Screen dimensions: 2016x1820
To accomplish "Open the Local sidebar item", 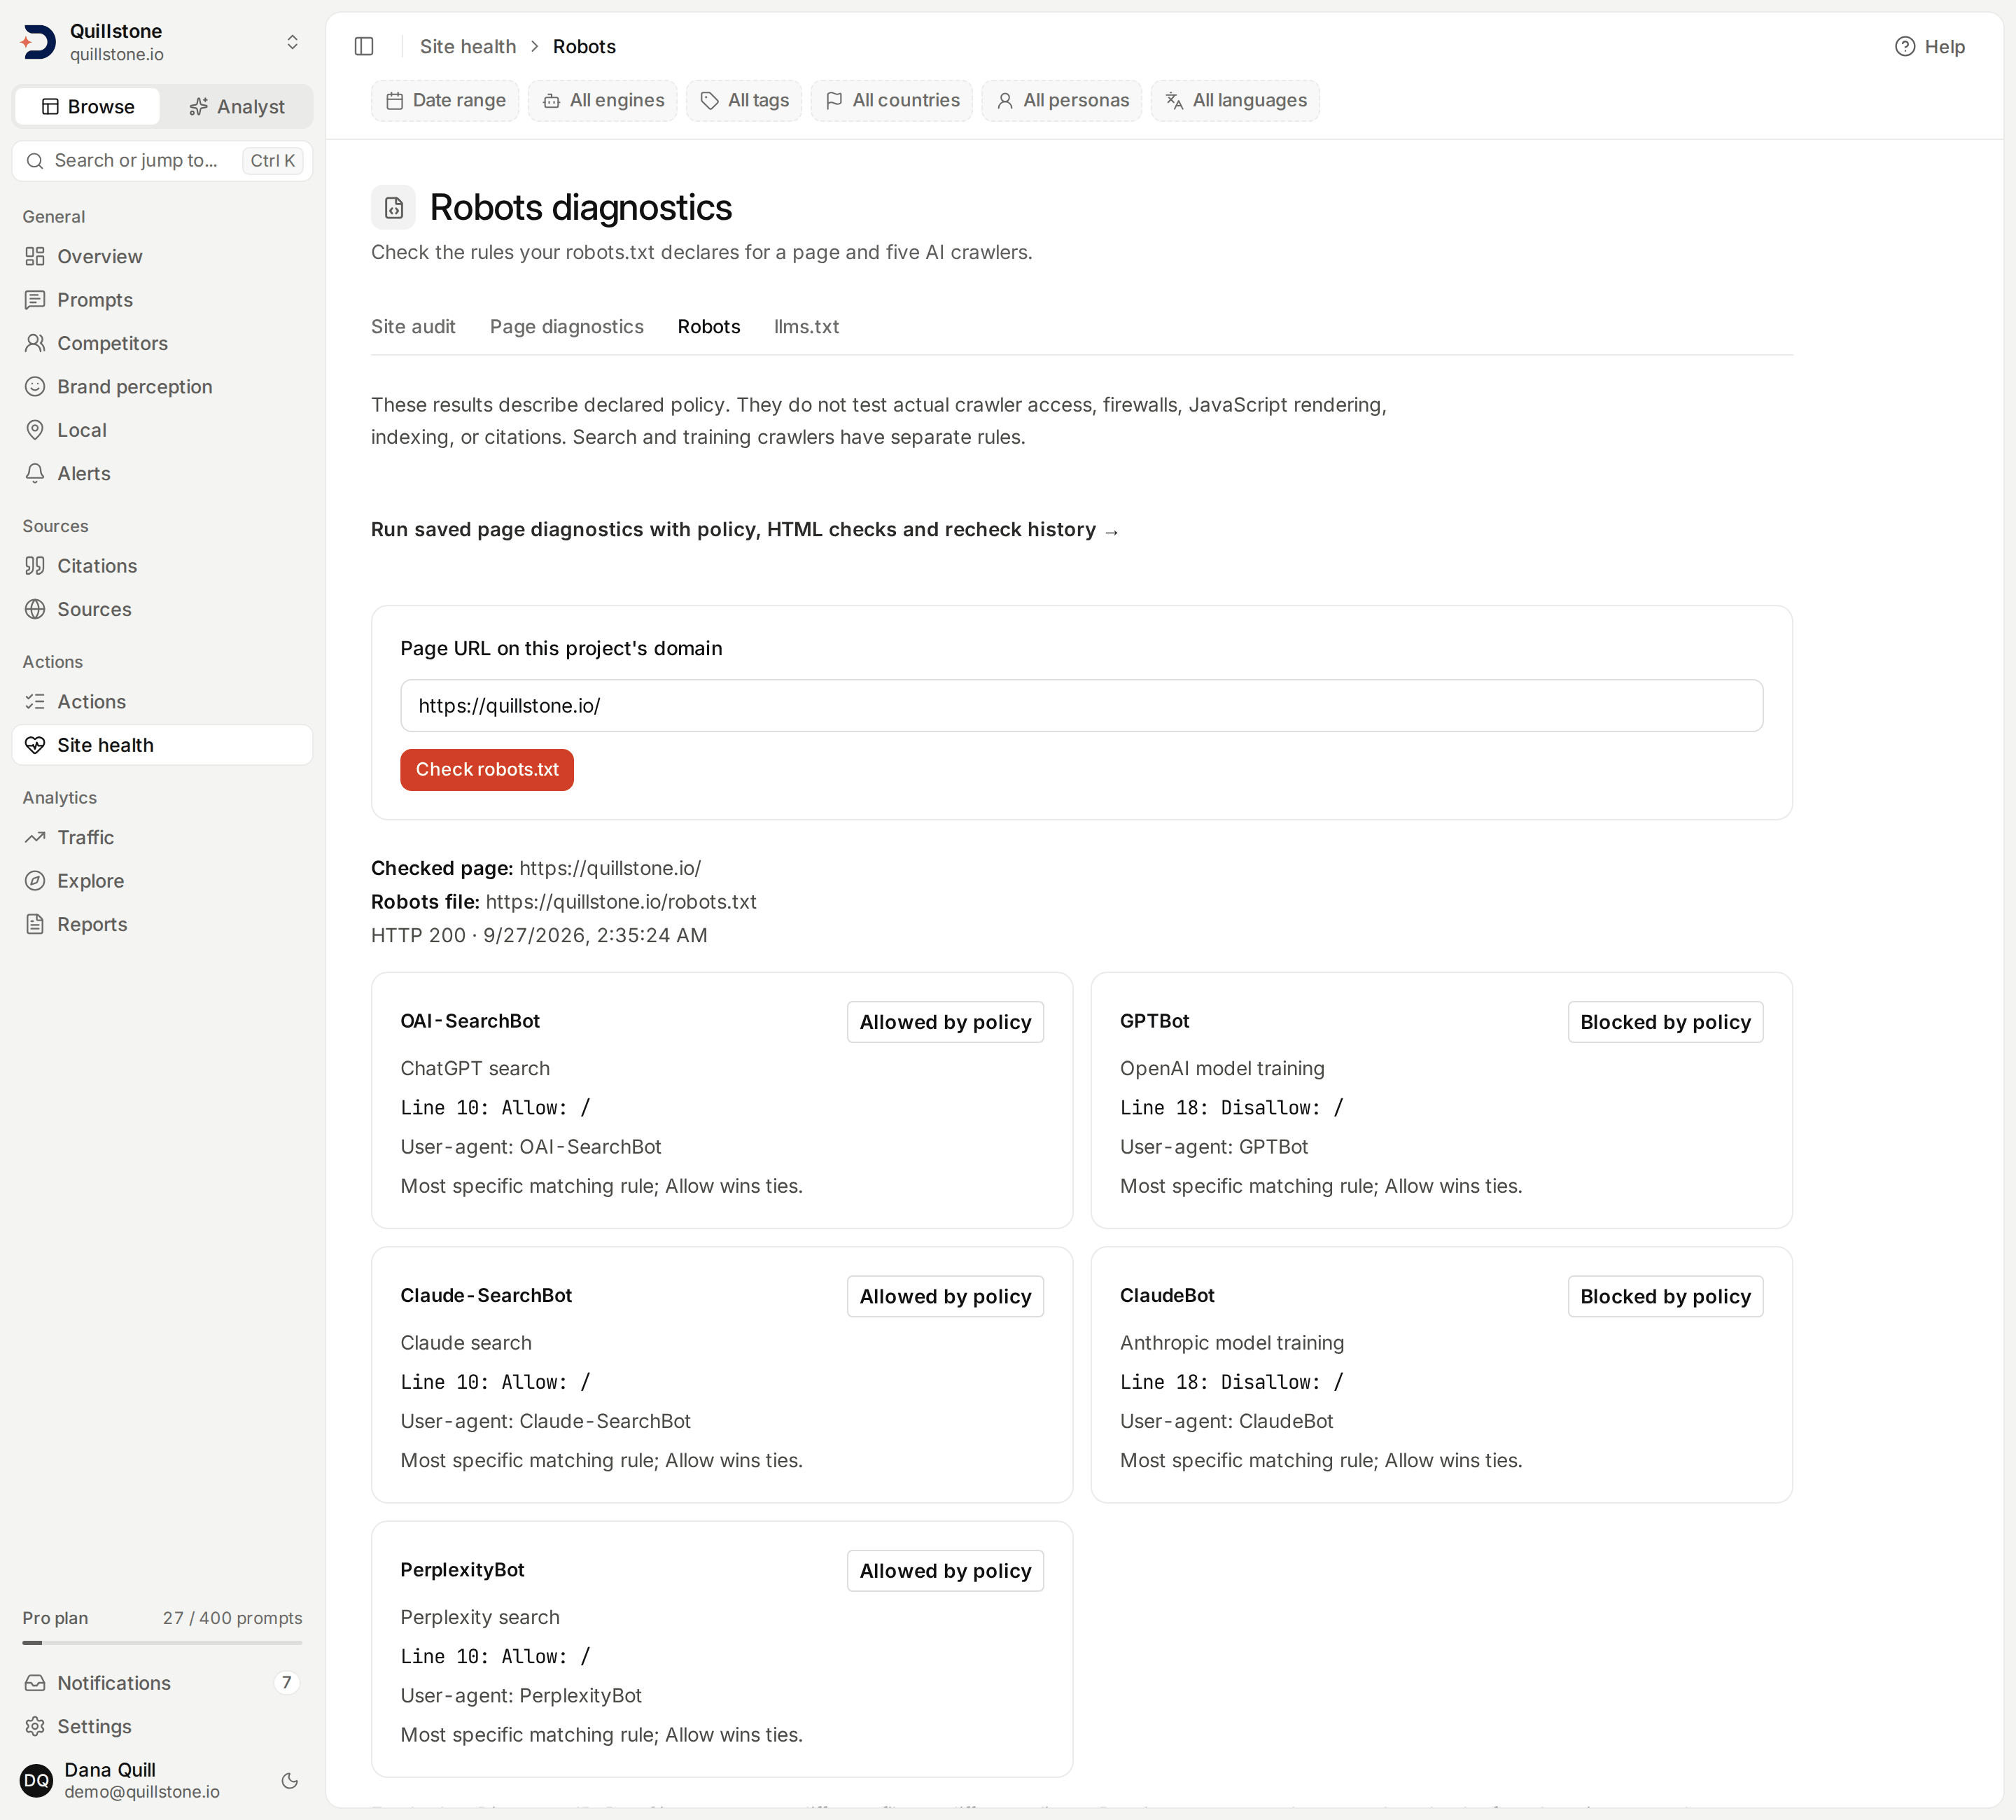I will [x=162, y=430].
